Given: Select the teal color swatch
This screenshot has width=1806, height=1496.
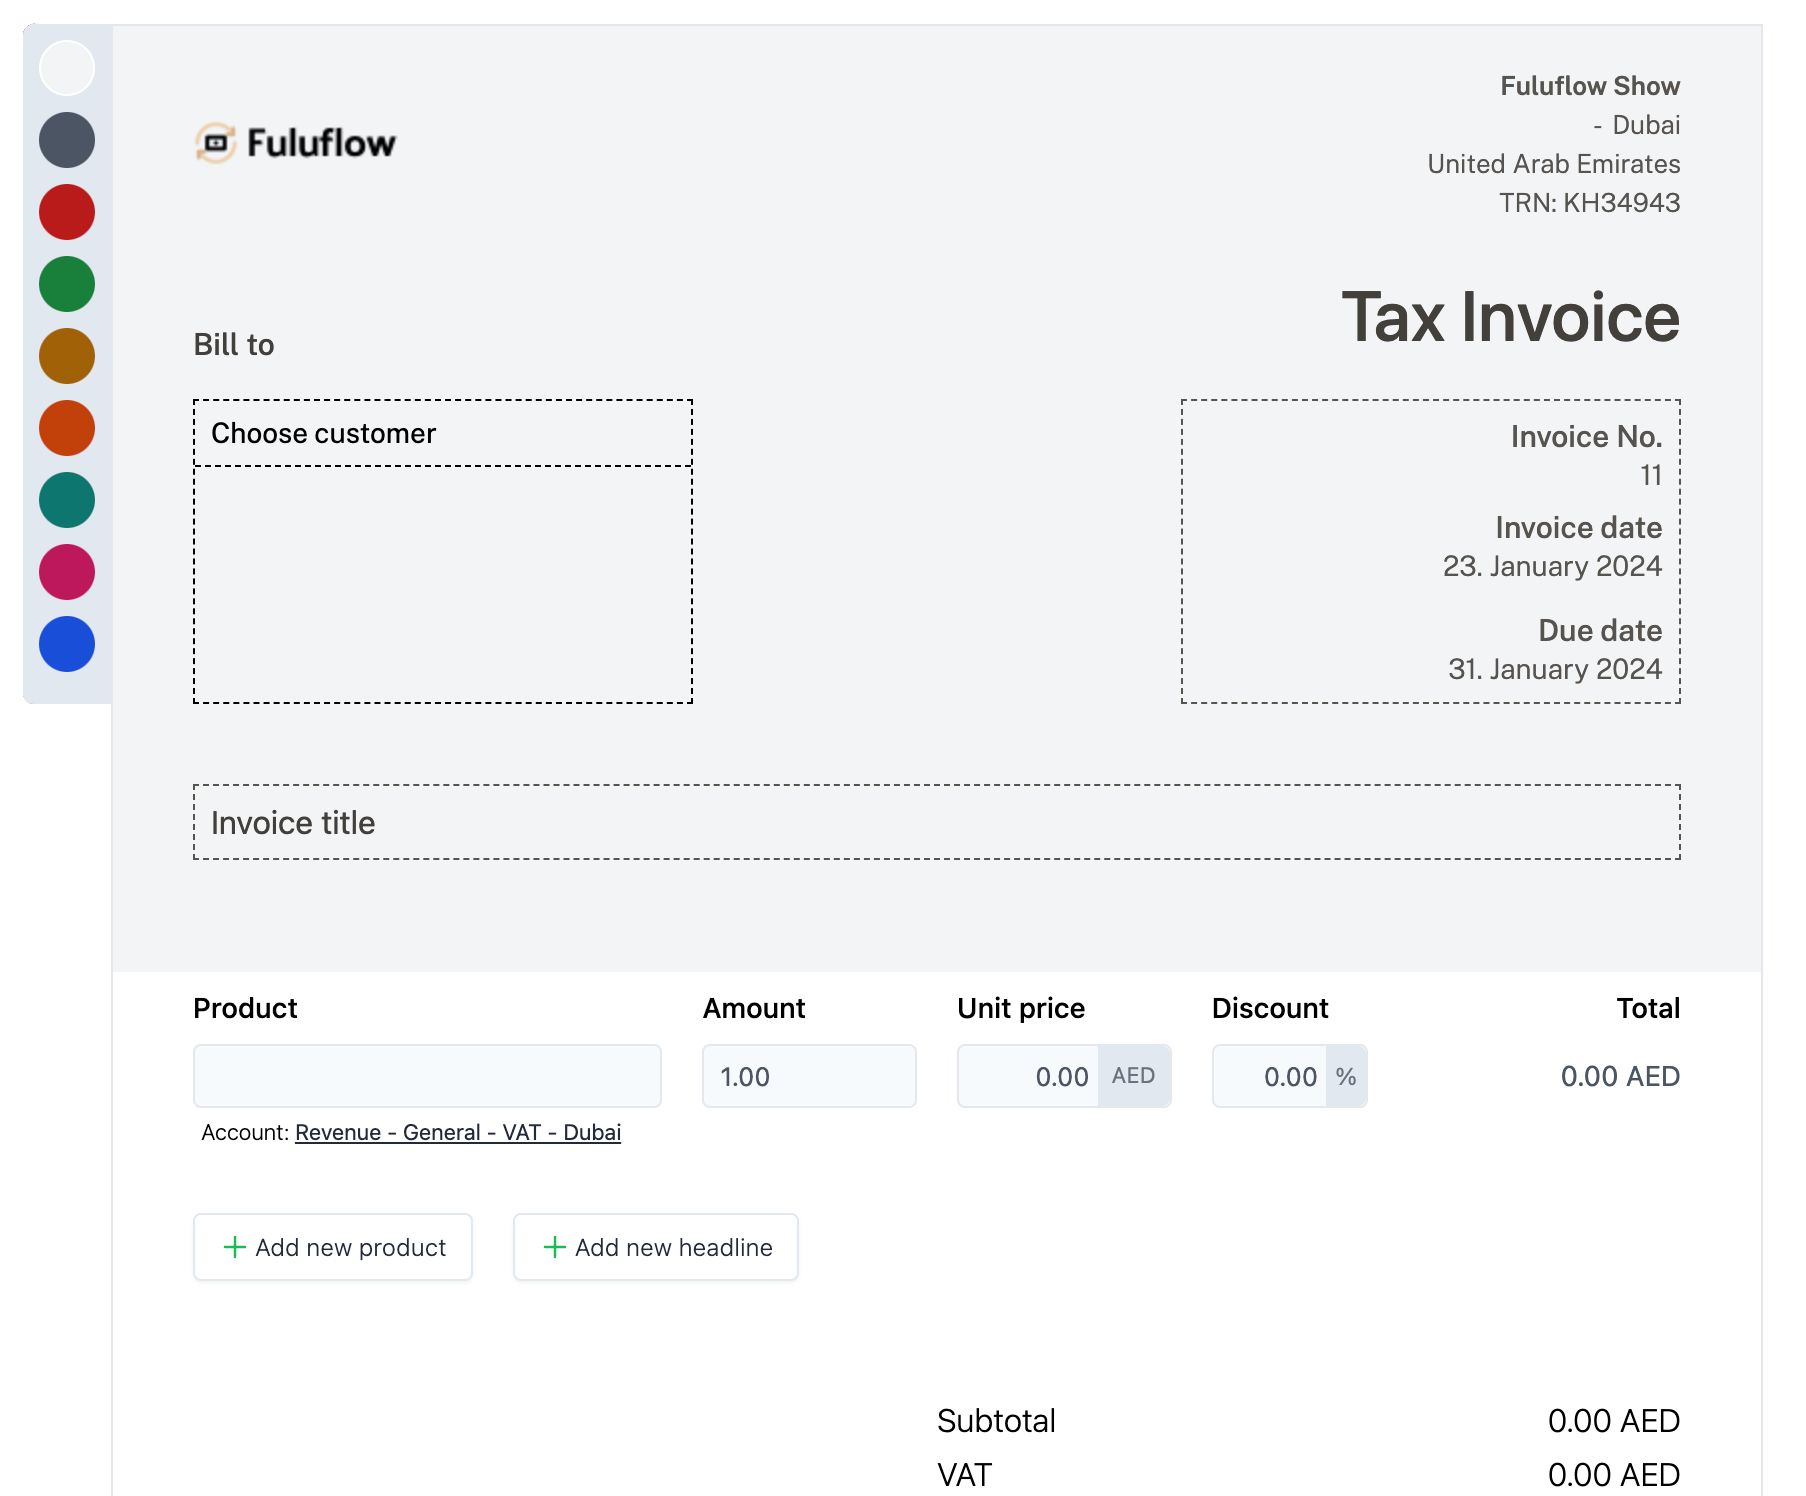Looking at the screenshot, I should (x=67, y=500).
